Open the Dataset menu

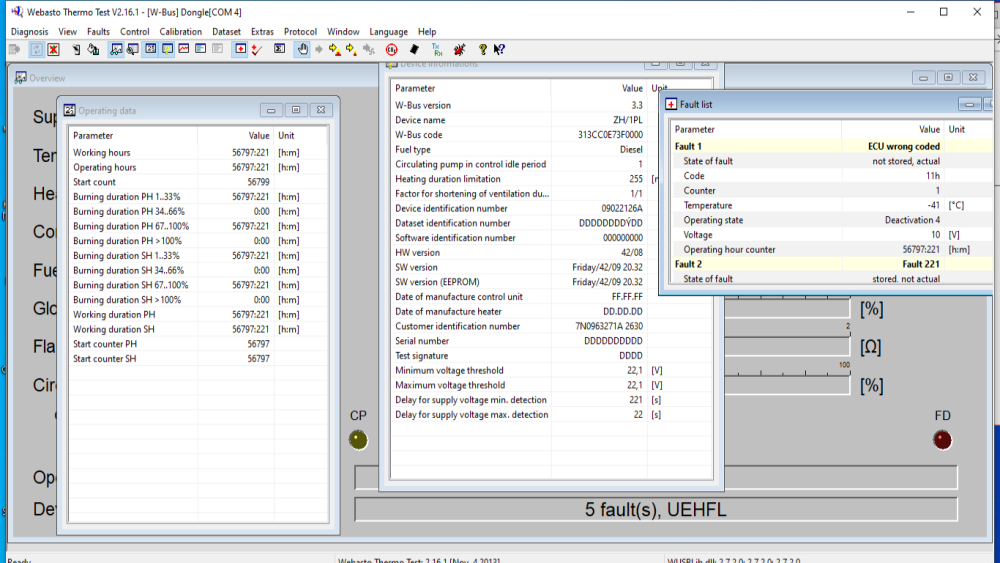pyautogui.click(x=226, y=31)
